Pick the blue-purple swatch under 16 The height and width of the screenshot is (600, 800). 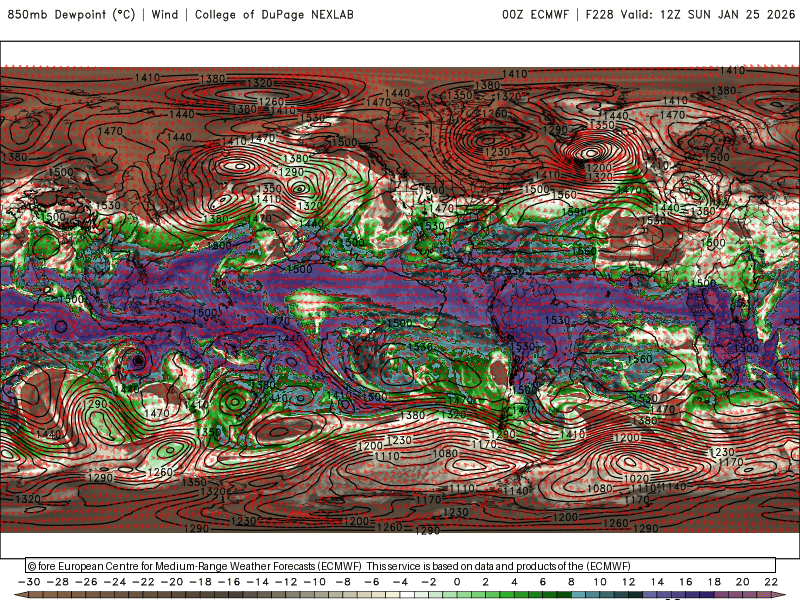pos(693,595)
